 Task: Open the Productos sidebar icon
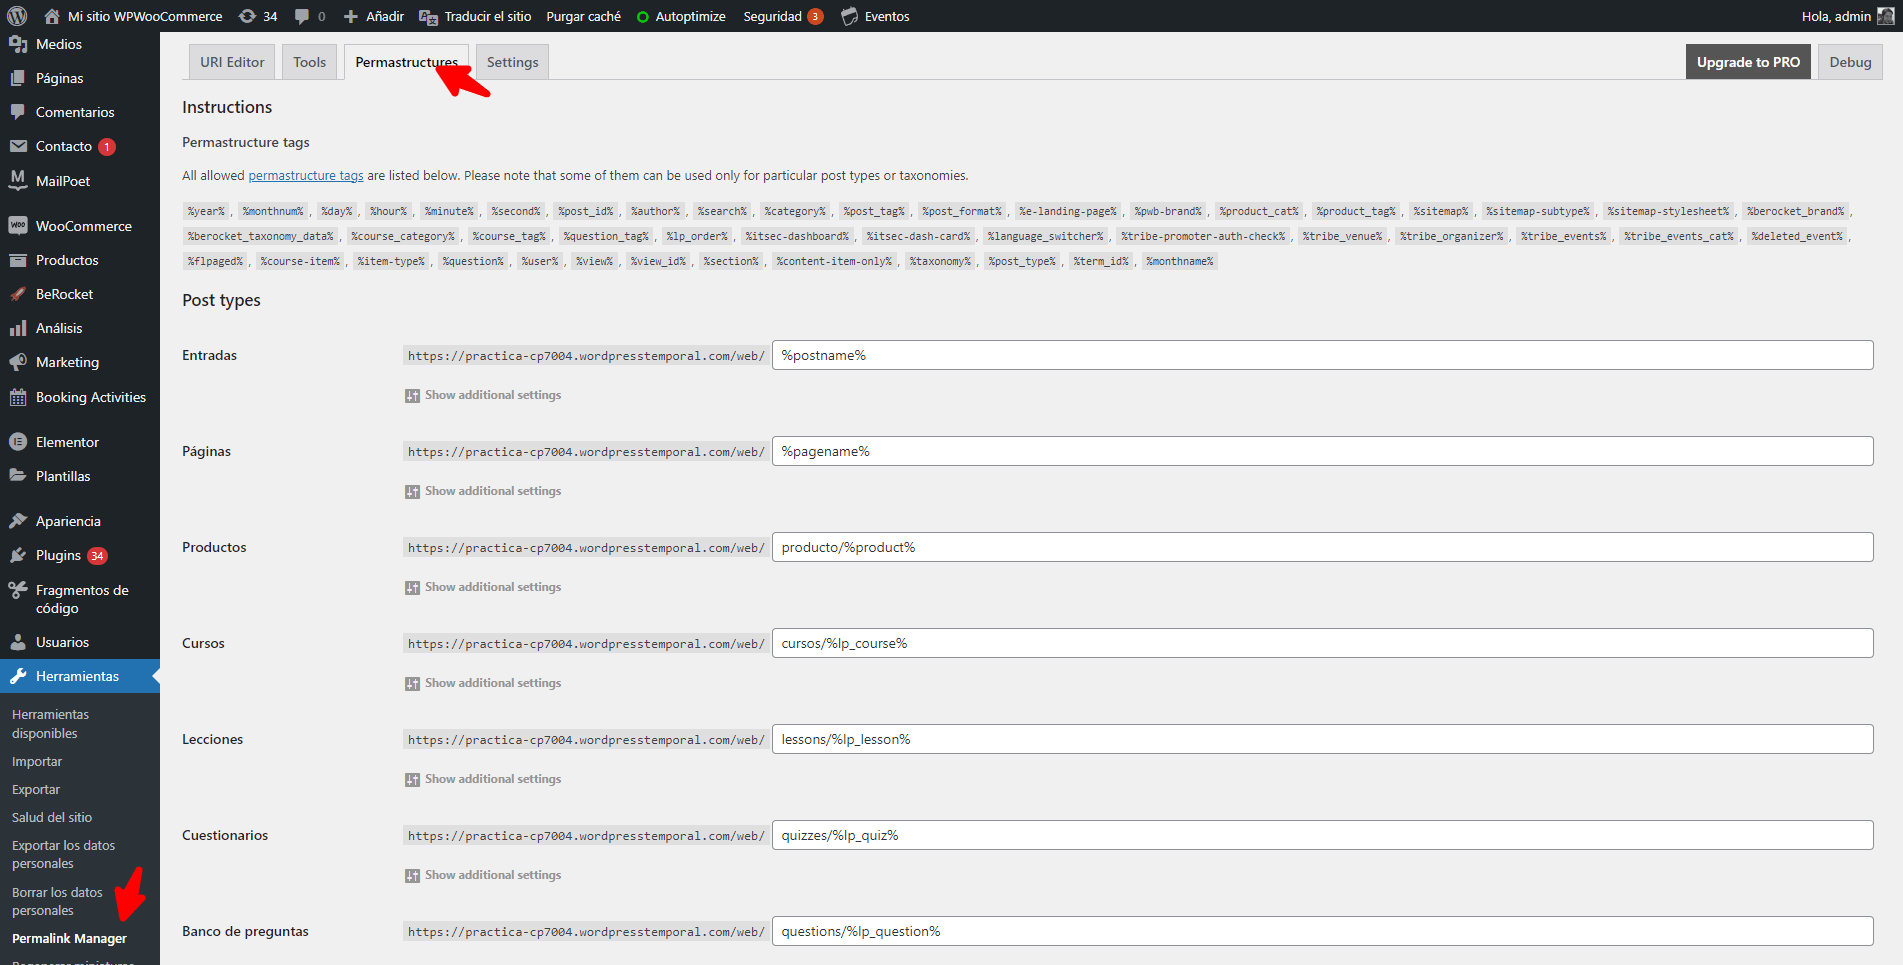pyautogui.click(x=18, y=260)
